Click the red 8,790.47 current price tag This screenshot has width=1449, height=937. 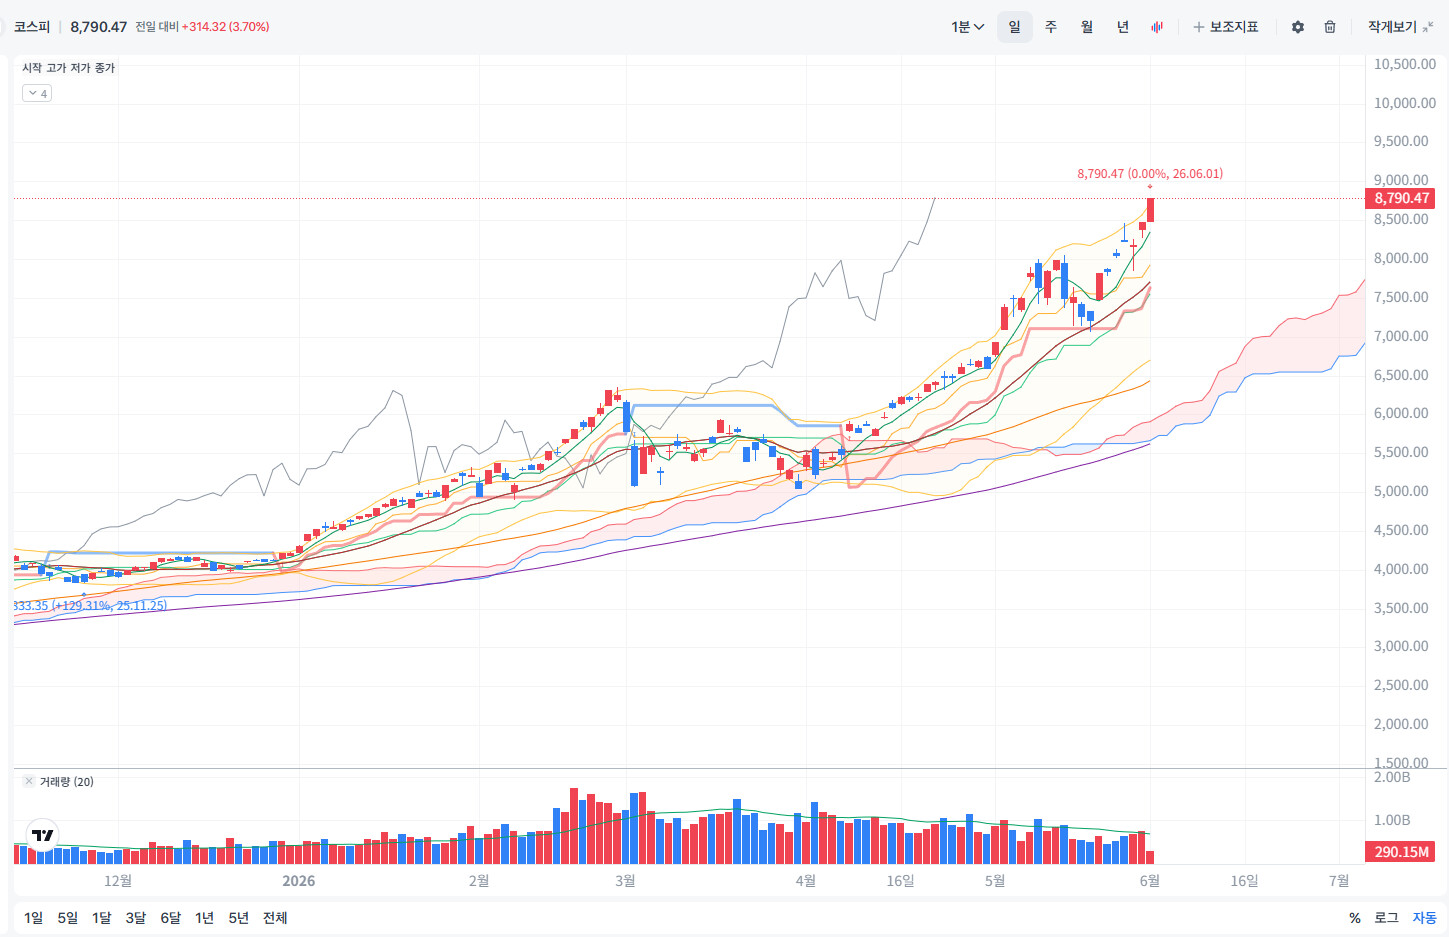(1400, 198)
